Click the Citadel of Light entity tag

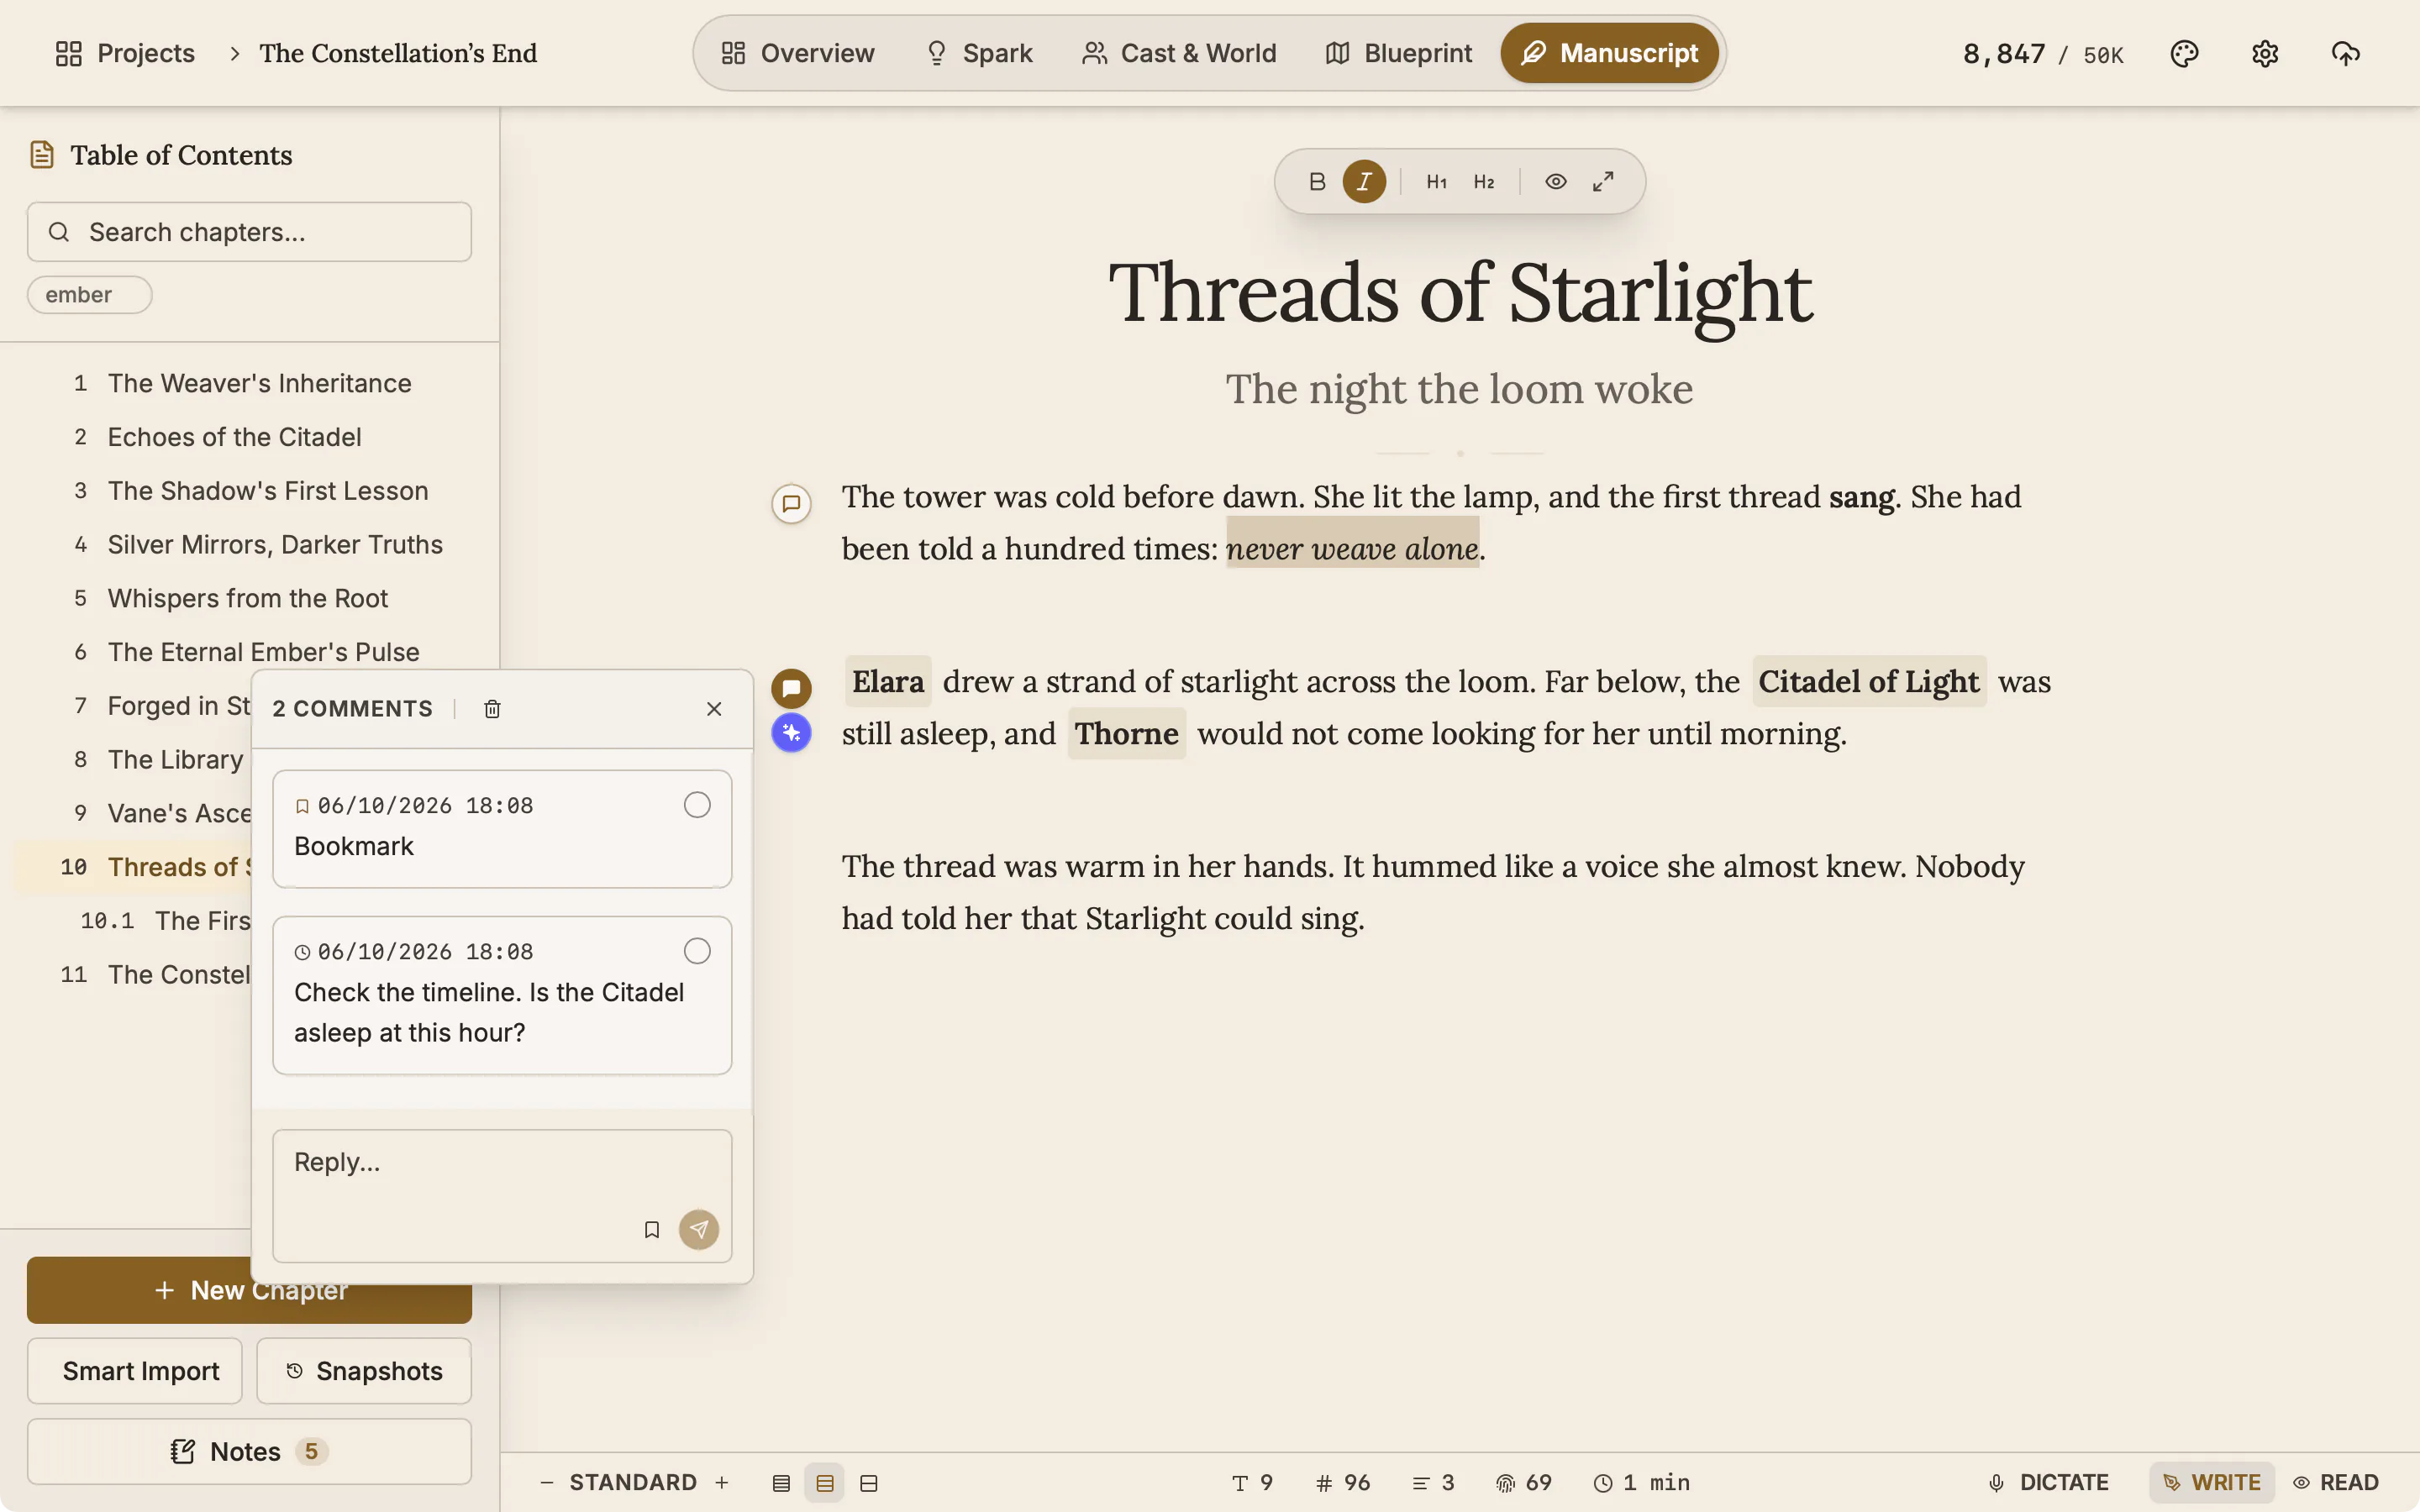click(1868, 681)
